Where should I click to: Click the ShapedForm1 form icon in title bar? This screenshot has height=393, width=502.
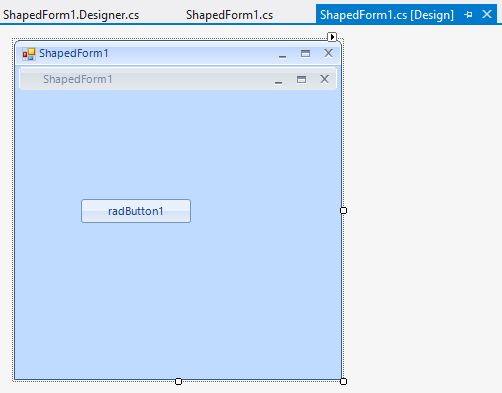pos(29,54)
